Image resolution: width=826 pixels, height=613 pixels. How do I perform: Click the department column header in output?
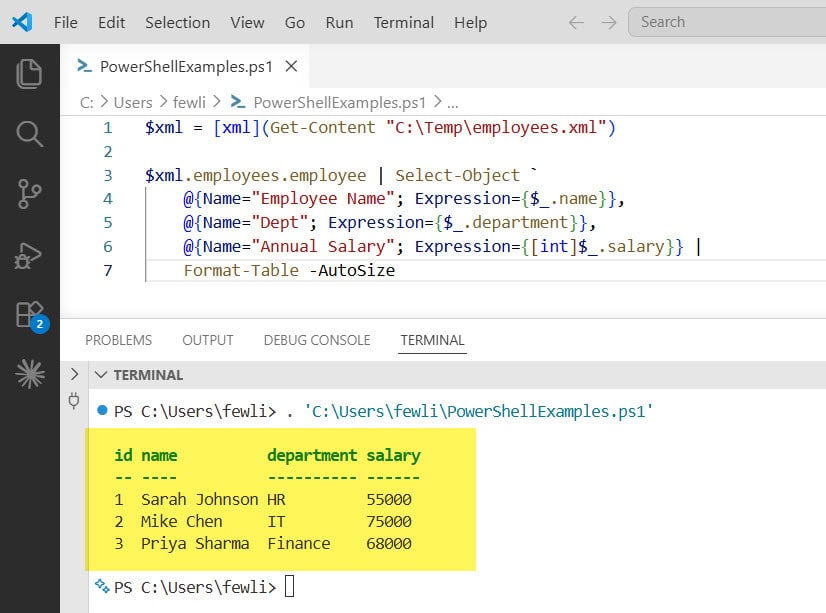pos(312,455)
